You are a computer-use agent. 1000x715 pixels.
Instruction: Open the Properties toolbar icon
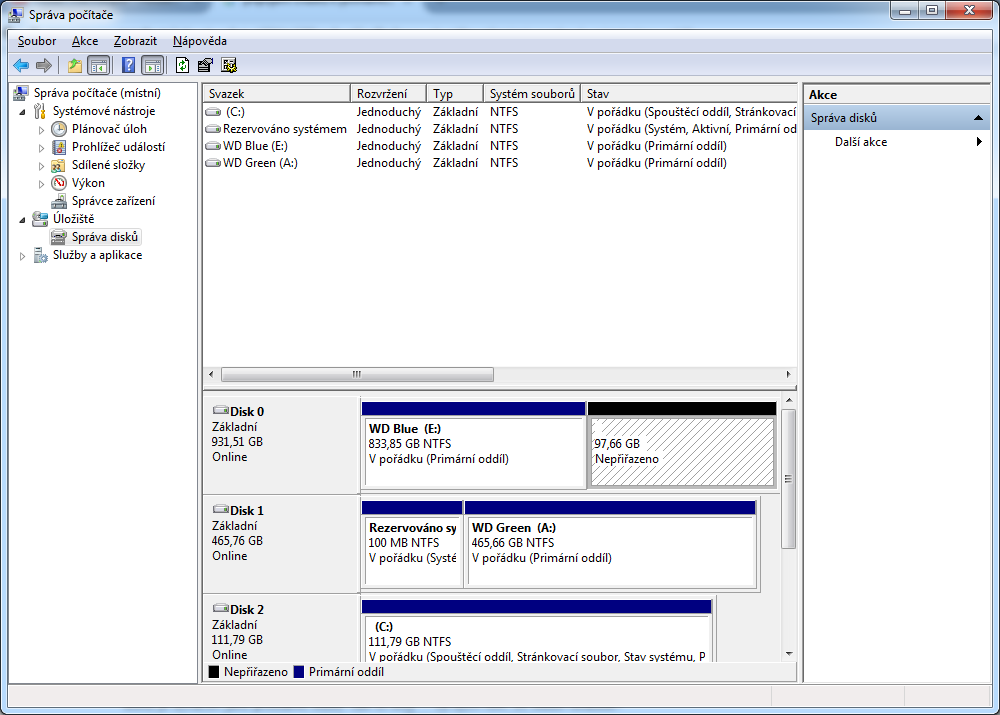(205, 65)
